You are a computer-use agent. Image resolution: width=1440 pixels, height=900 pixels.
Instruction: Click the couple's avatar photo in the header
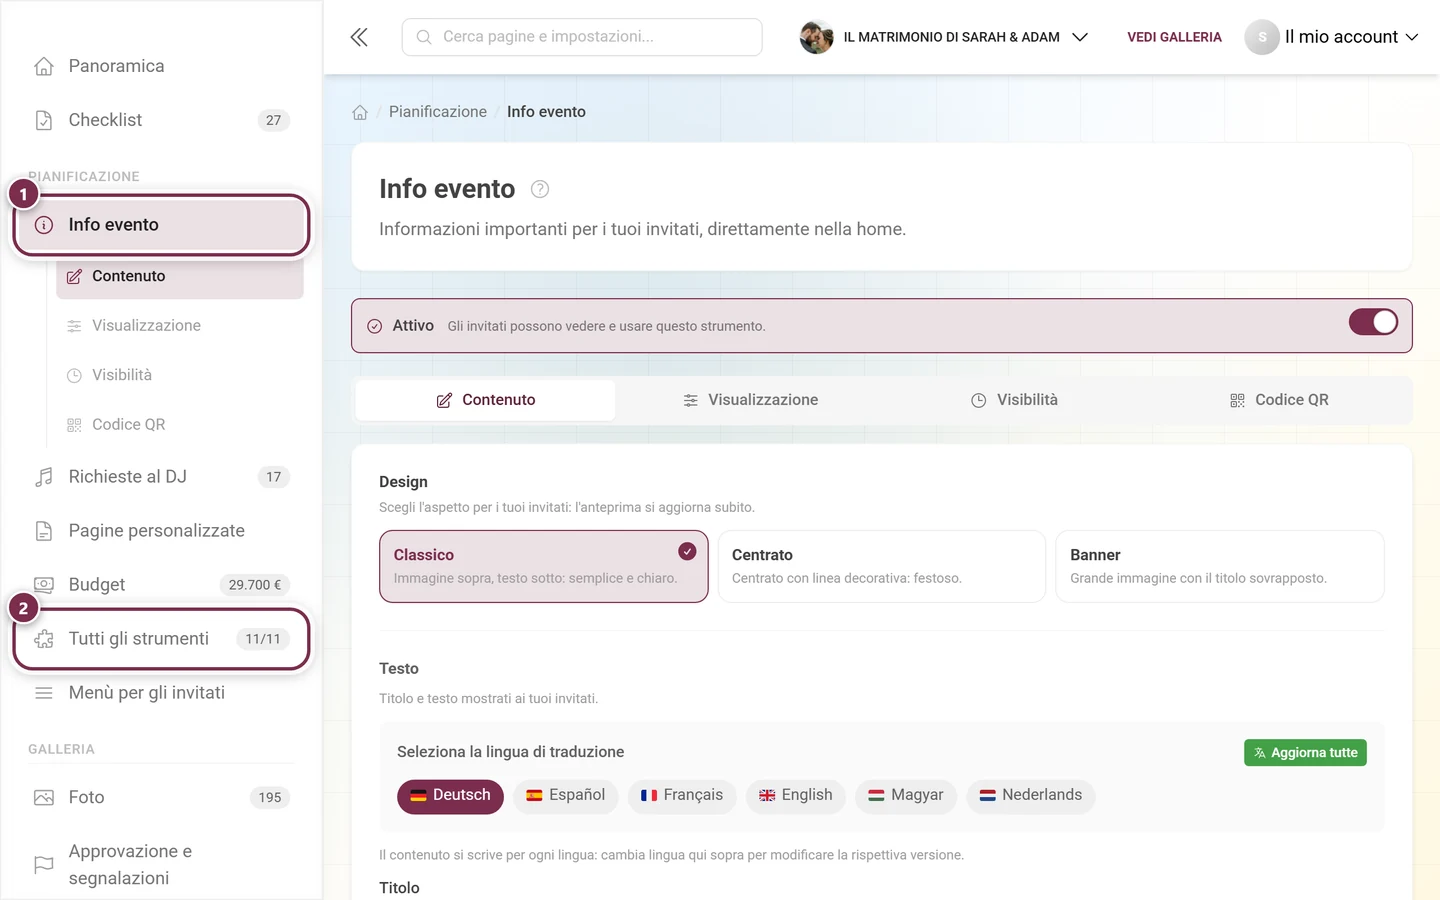pos(816,37)
